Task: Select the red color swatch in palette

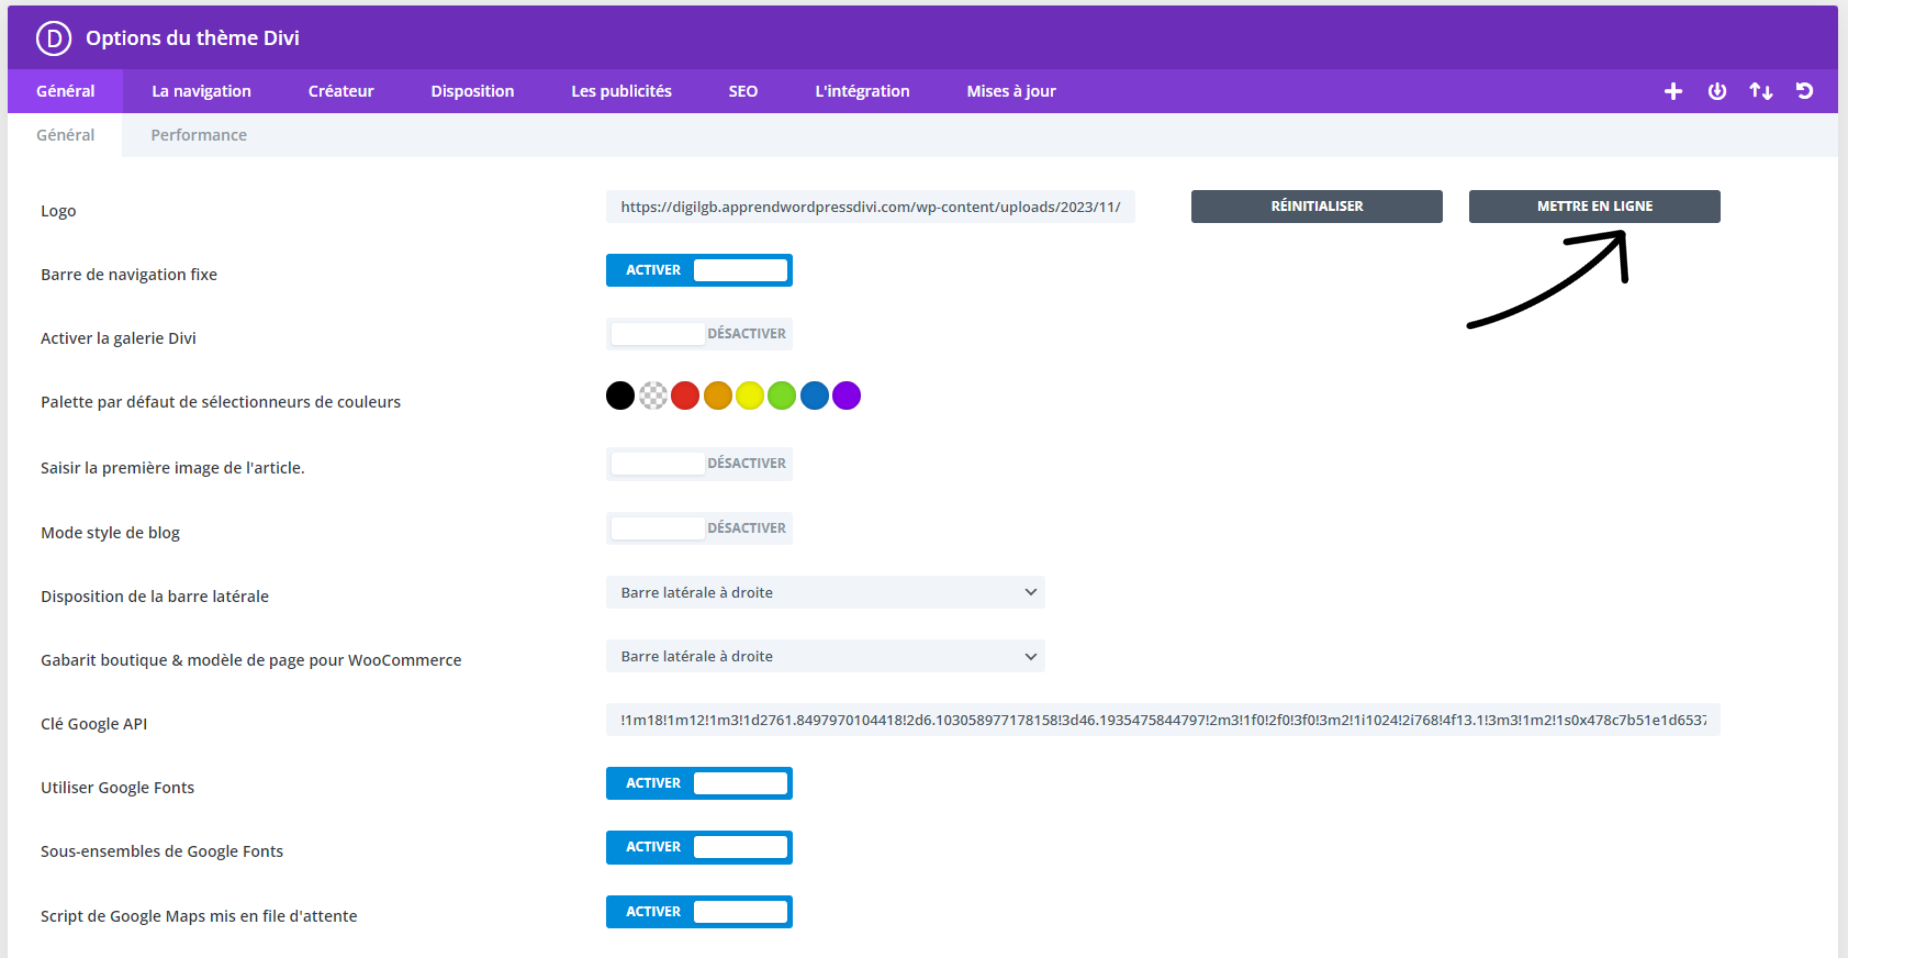Action: tap(685, 396)
